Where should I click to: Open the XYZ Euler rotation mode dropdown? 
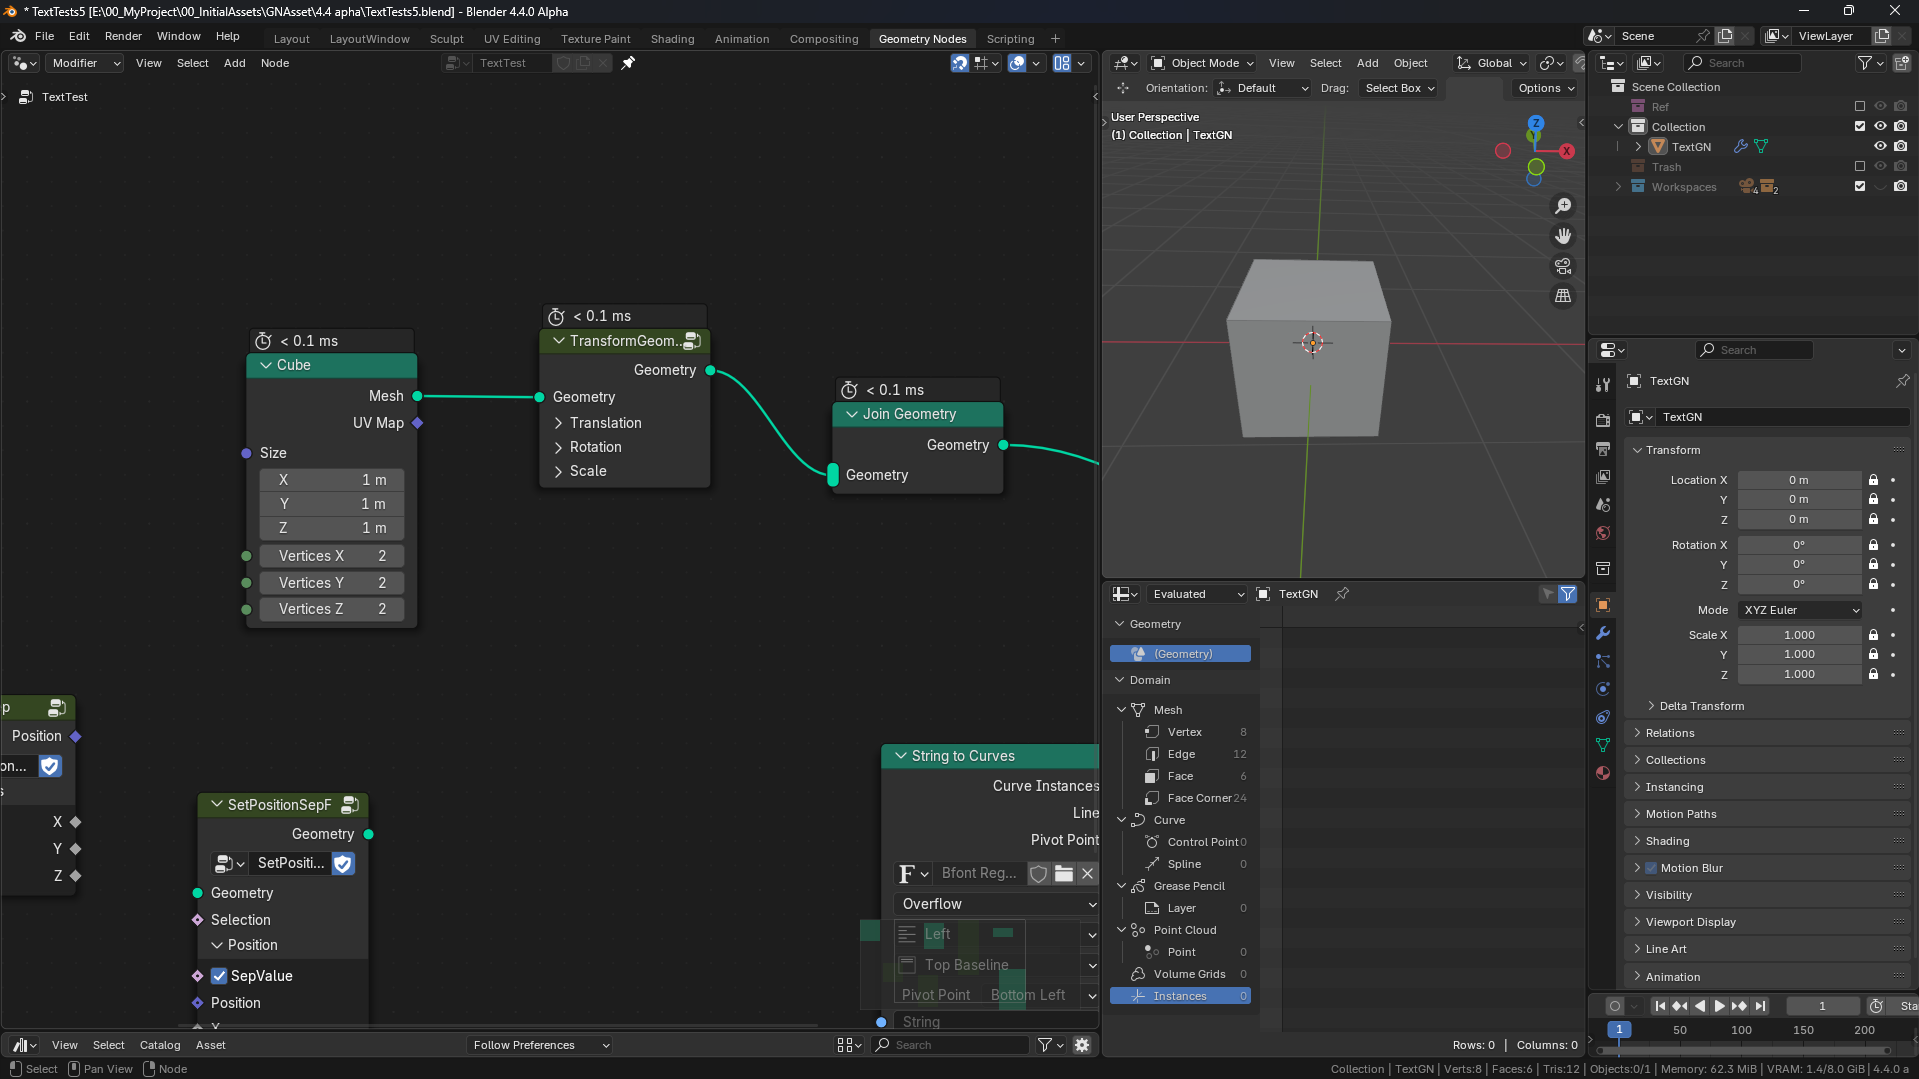click(1800, 610)
